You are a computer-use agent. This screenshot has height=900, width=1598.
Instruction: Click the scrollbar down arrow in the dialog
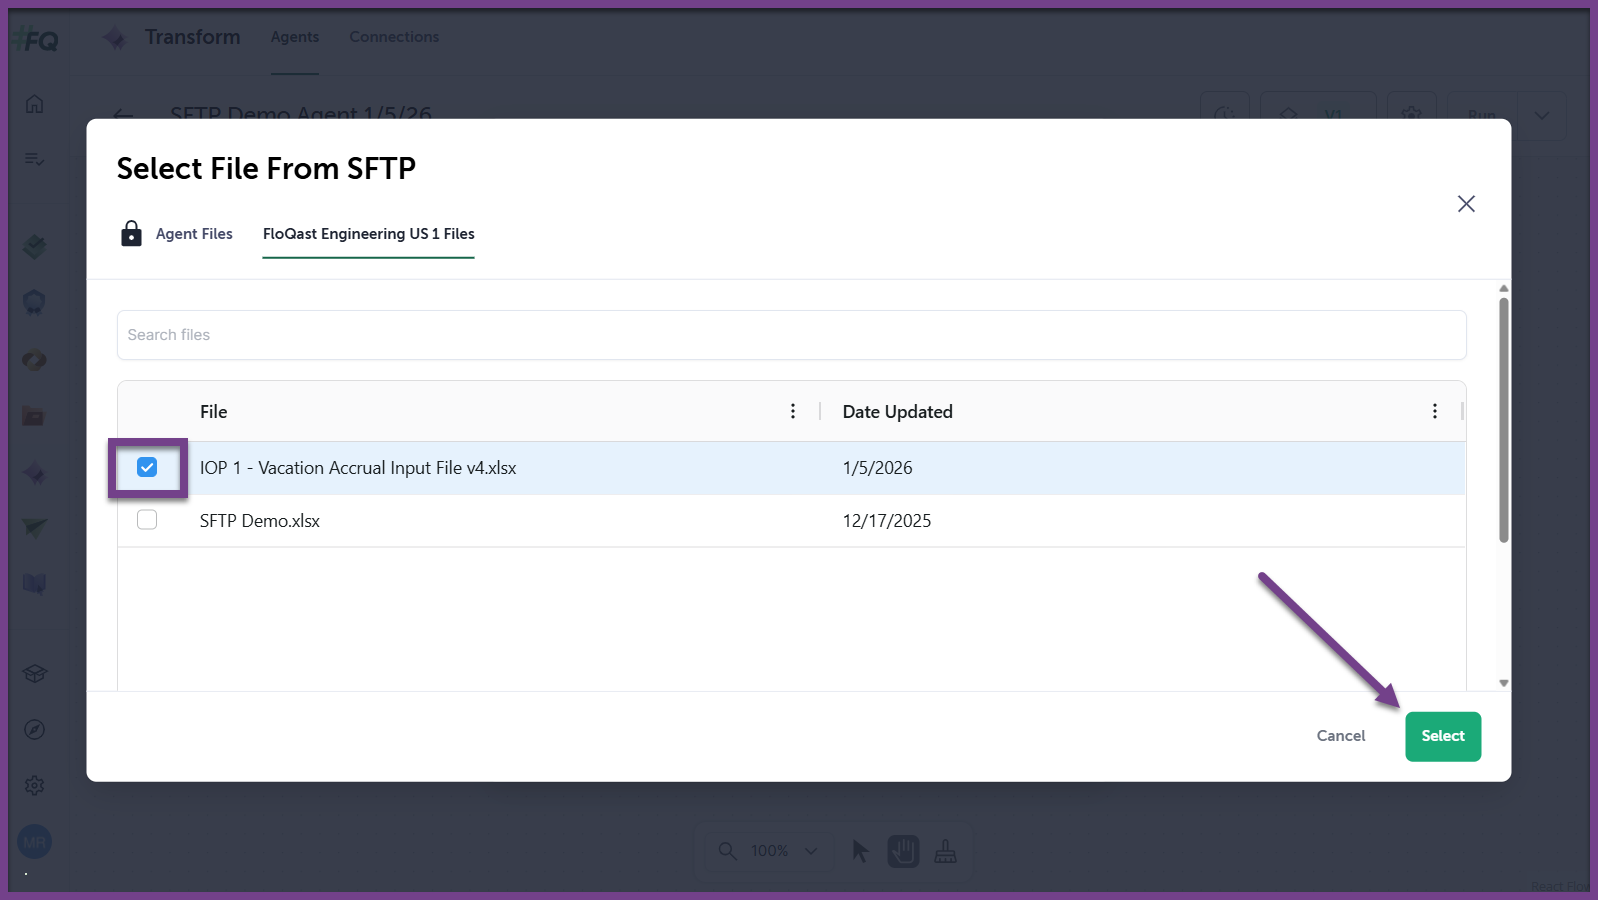click(1504, 683)
